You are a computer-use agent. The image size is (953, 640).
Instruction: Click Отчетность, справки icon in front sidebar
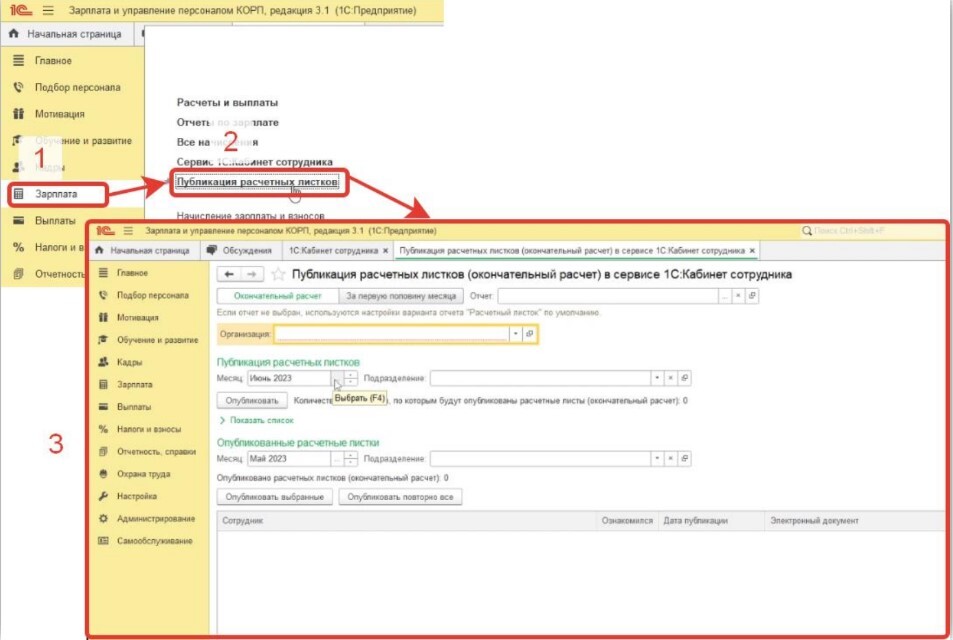tap(103, 452)
